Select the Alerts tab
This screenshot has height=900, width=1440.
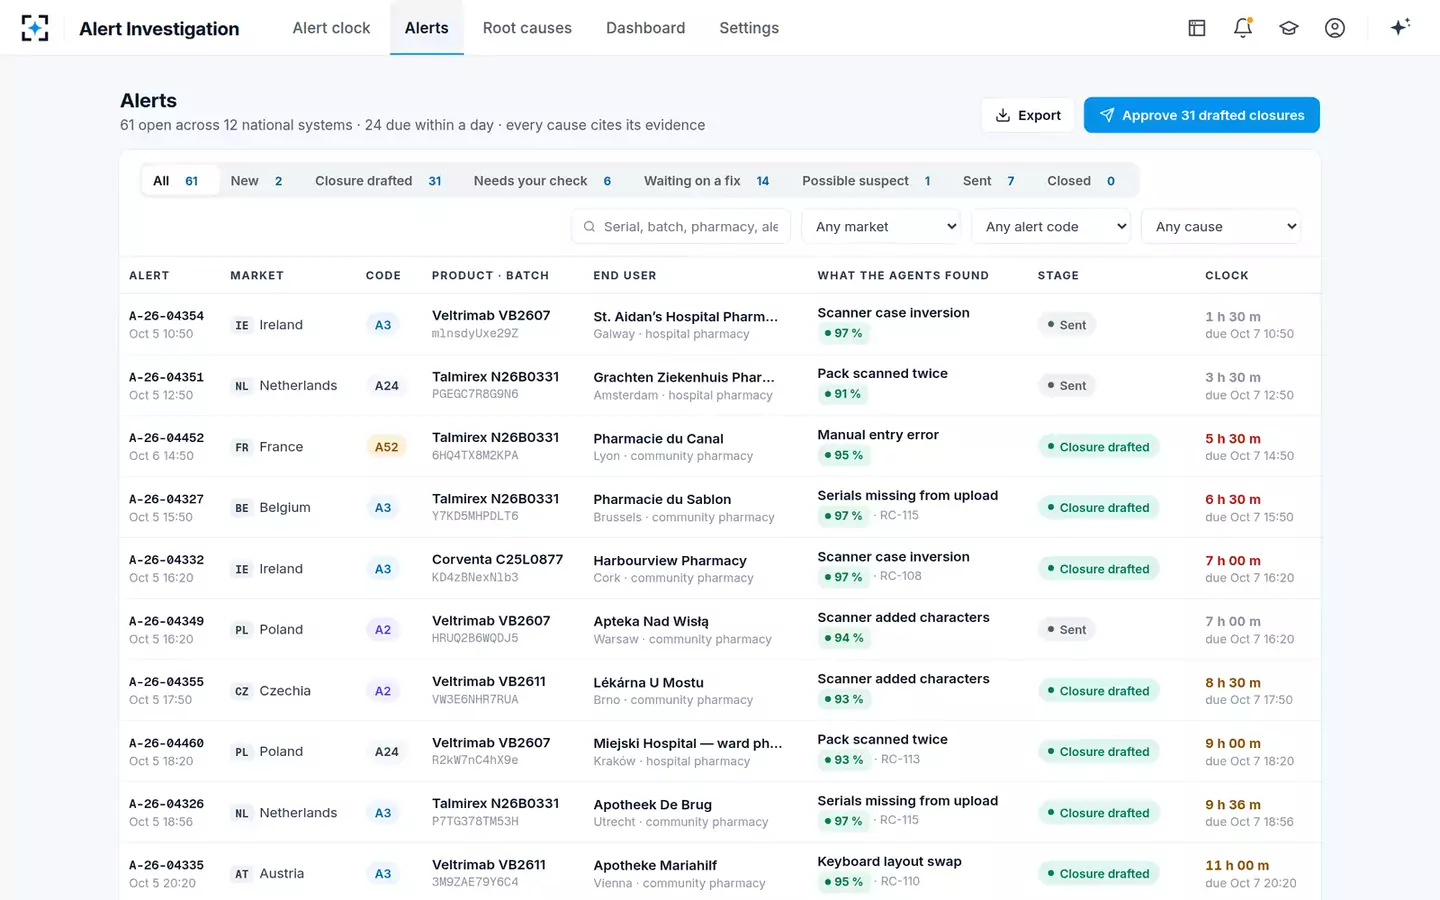point(427,28)
